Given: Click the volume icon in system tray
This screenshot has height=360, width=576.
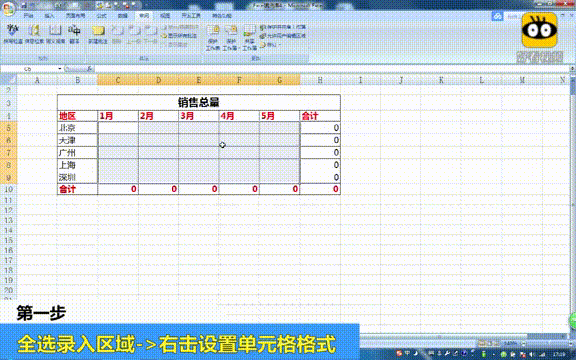Looking at the screenshot, I should (532, 354).
